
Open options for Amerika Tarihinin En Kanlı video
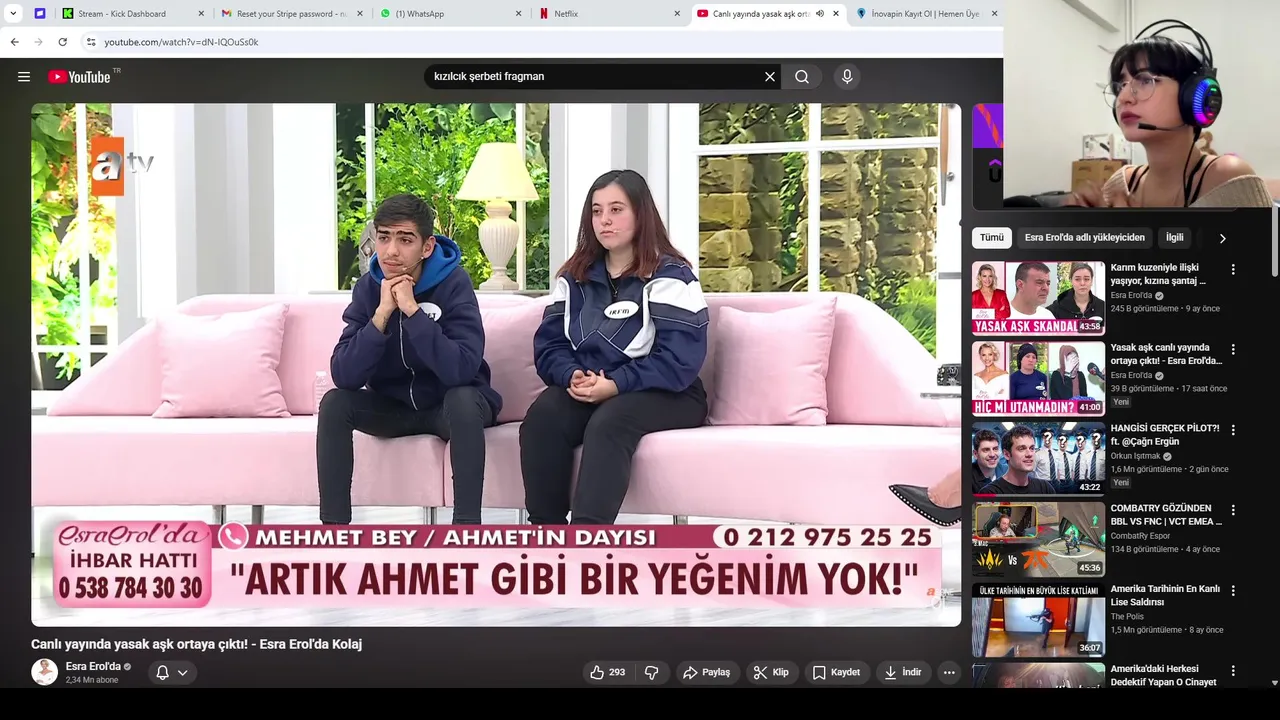pos(1233,591)
